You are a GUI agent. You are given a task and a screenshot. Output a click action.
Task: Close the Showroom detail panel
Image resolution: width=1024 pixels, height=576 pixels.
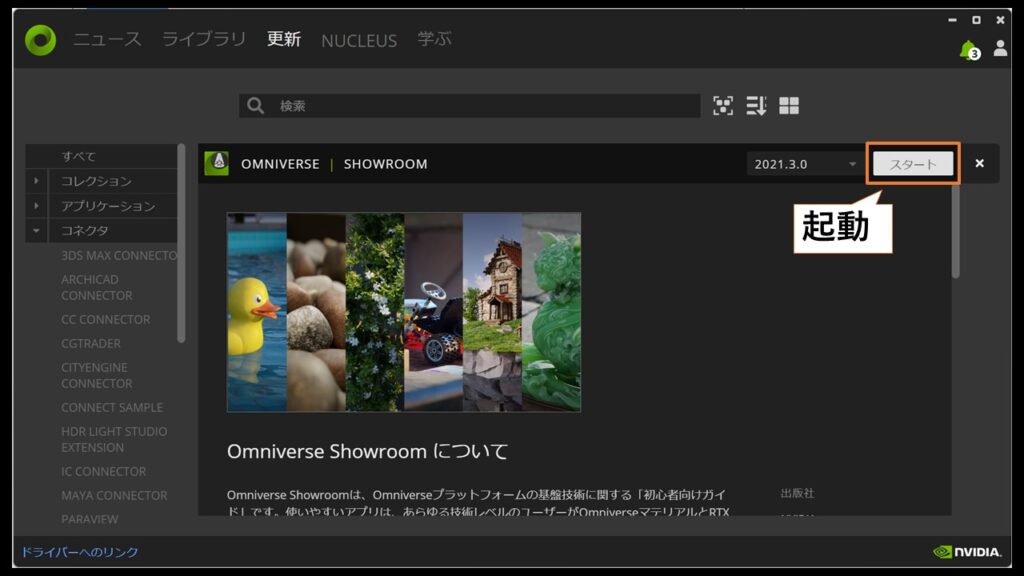coord(980,163)
